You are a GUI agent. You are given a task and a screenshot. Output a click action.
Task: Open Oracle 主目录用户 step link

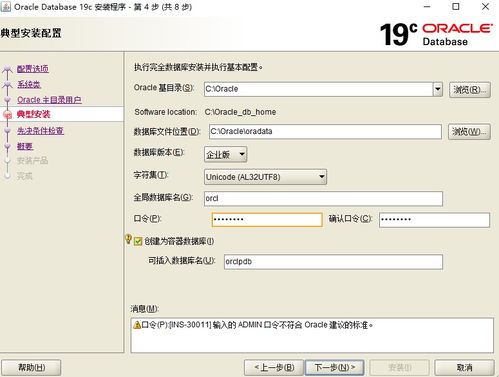[49, 100]
